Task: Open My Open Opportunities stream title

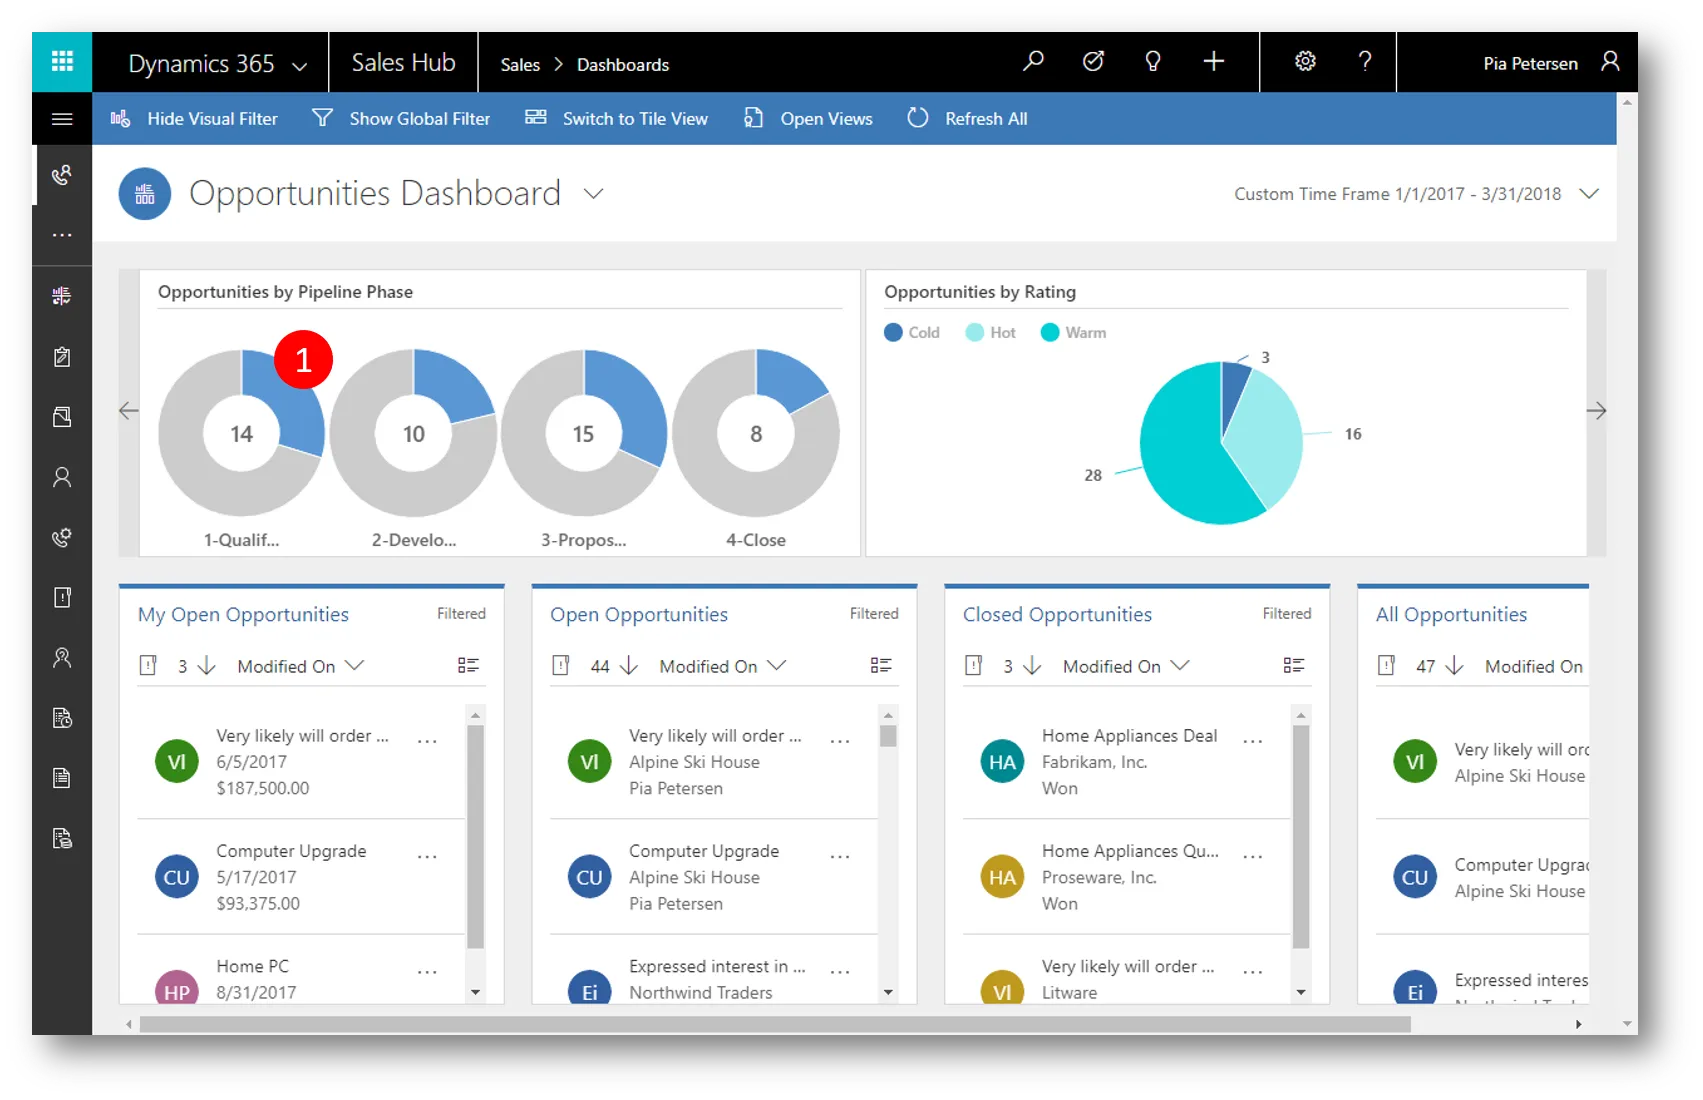Action: coord(243,615)
